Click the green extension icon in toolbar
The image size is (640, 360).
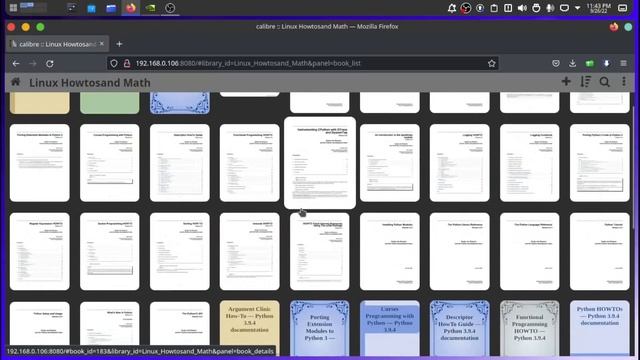(589, 63)
